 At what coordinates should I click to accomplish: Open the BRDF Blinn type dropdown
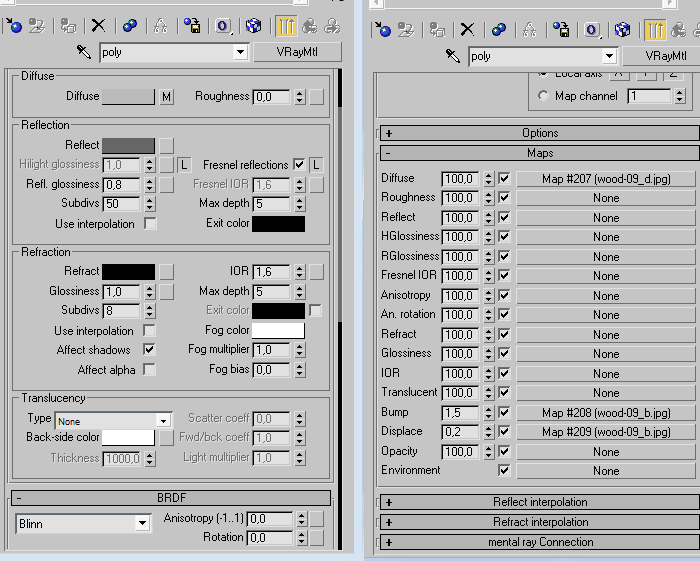(82, 523)
